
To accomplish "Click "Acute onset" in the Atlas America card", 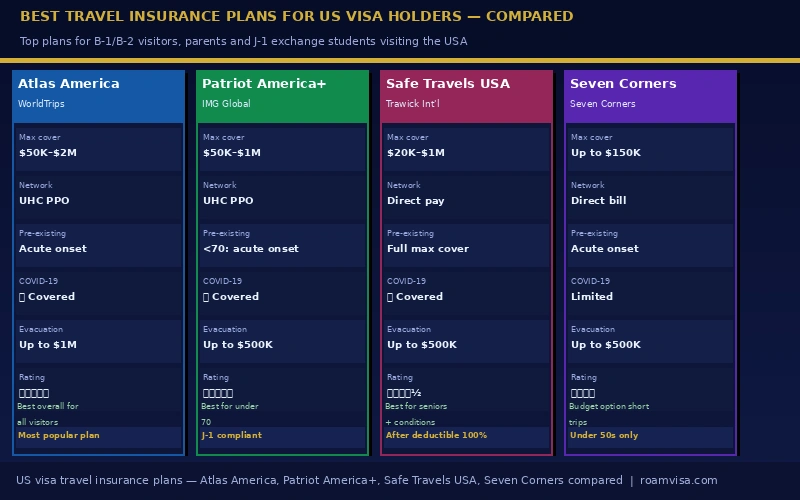I will (53, 248).
